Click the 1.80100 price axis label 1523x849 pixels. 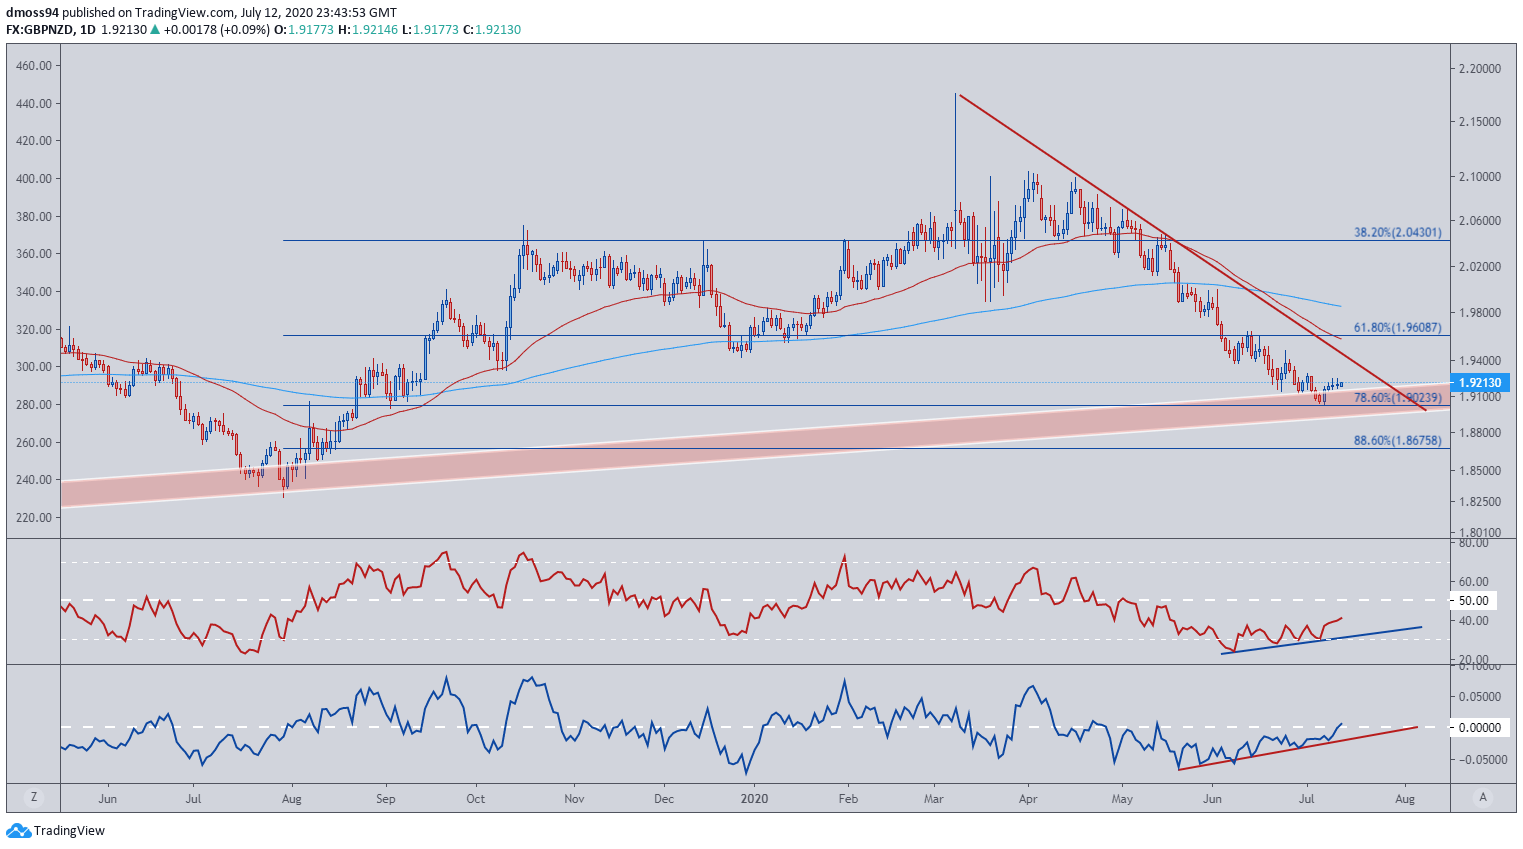[1480, 533]
